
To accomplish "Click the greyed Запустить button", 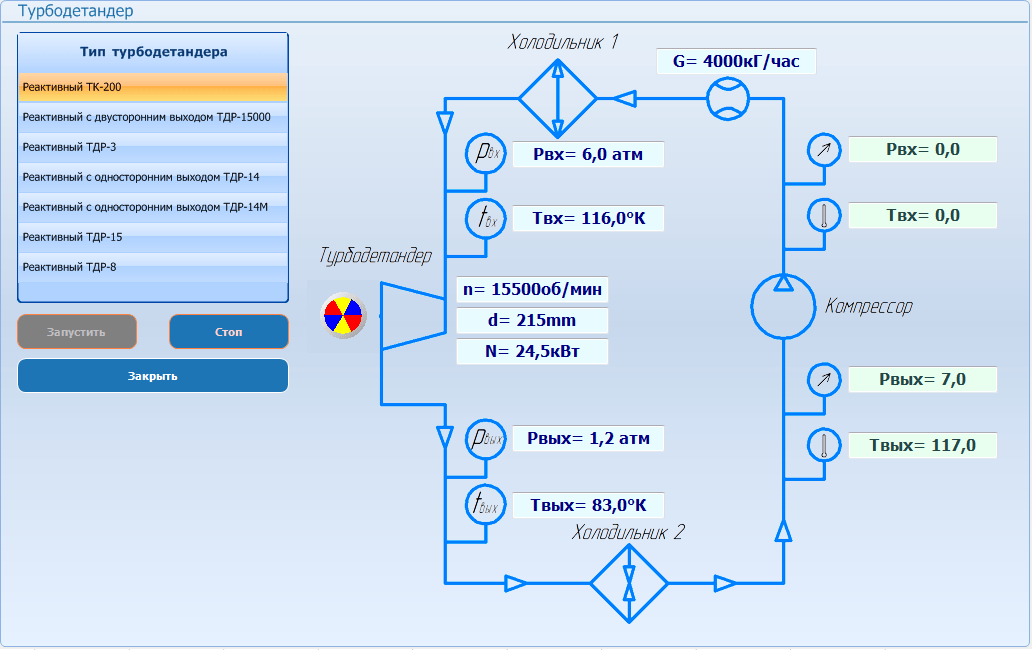I will point(77,332).
